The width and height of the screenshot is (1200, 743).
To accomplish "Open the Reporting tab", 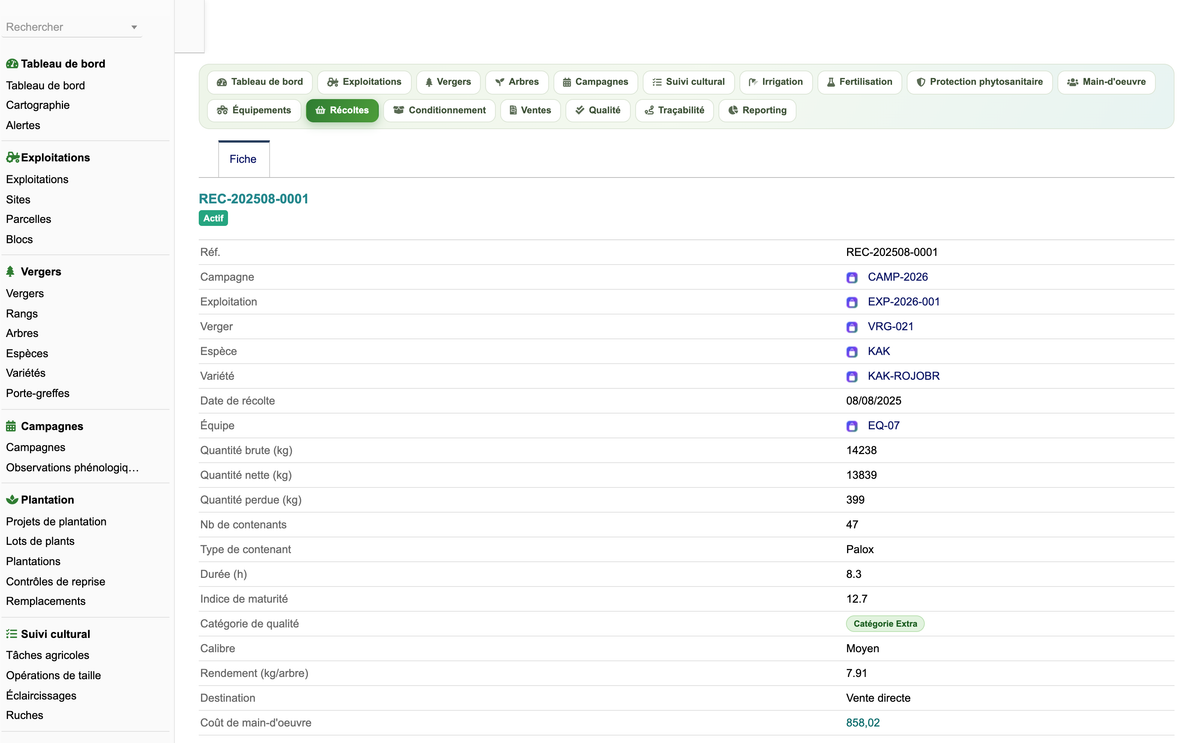I will (x=757, y=110).
